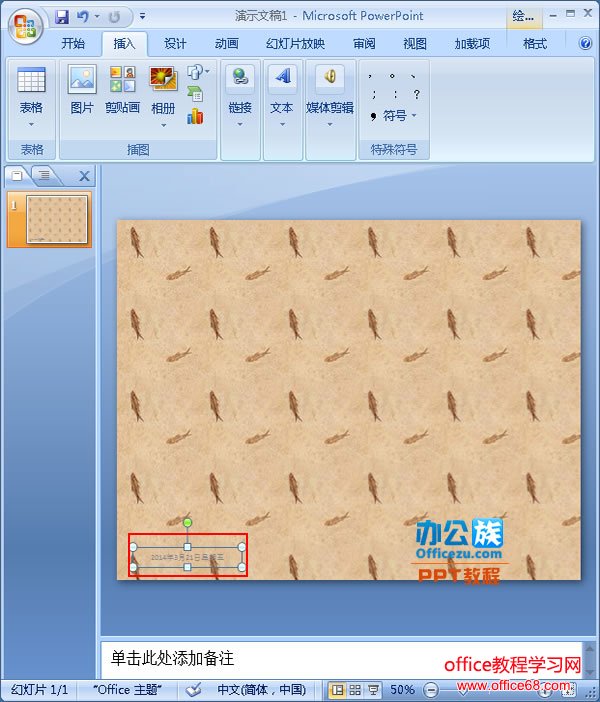Insert the comma special symbol

(370, 76)
